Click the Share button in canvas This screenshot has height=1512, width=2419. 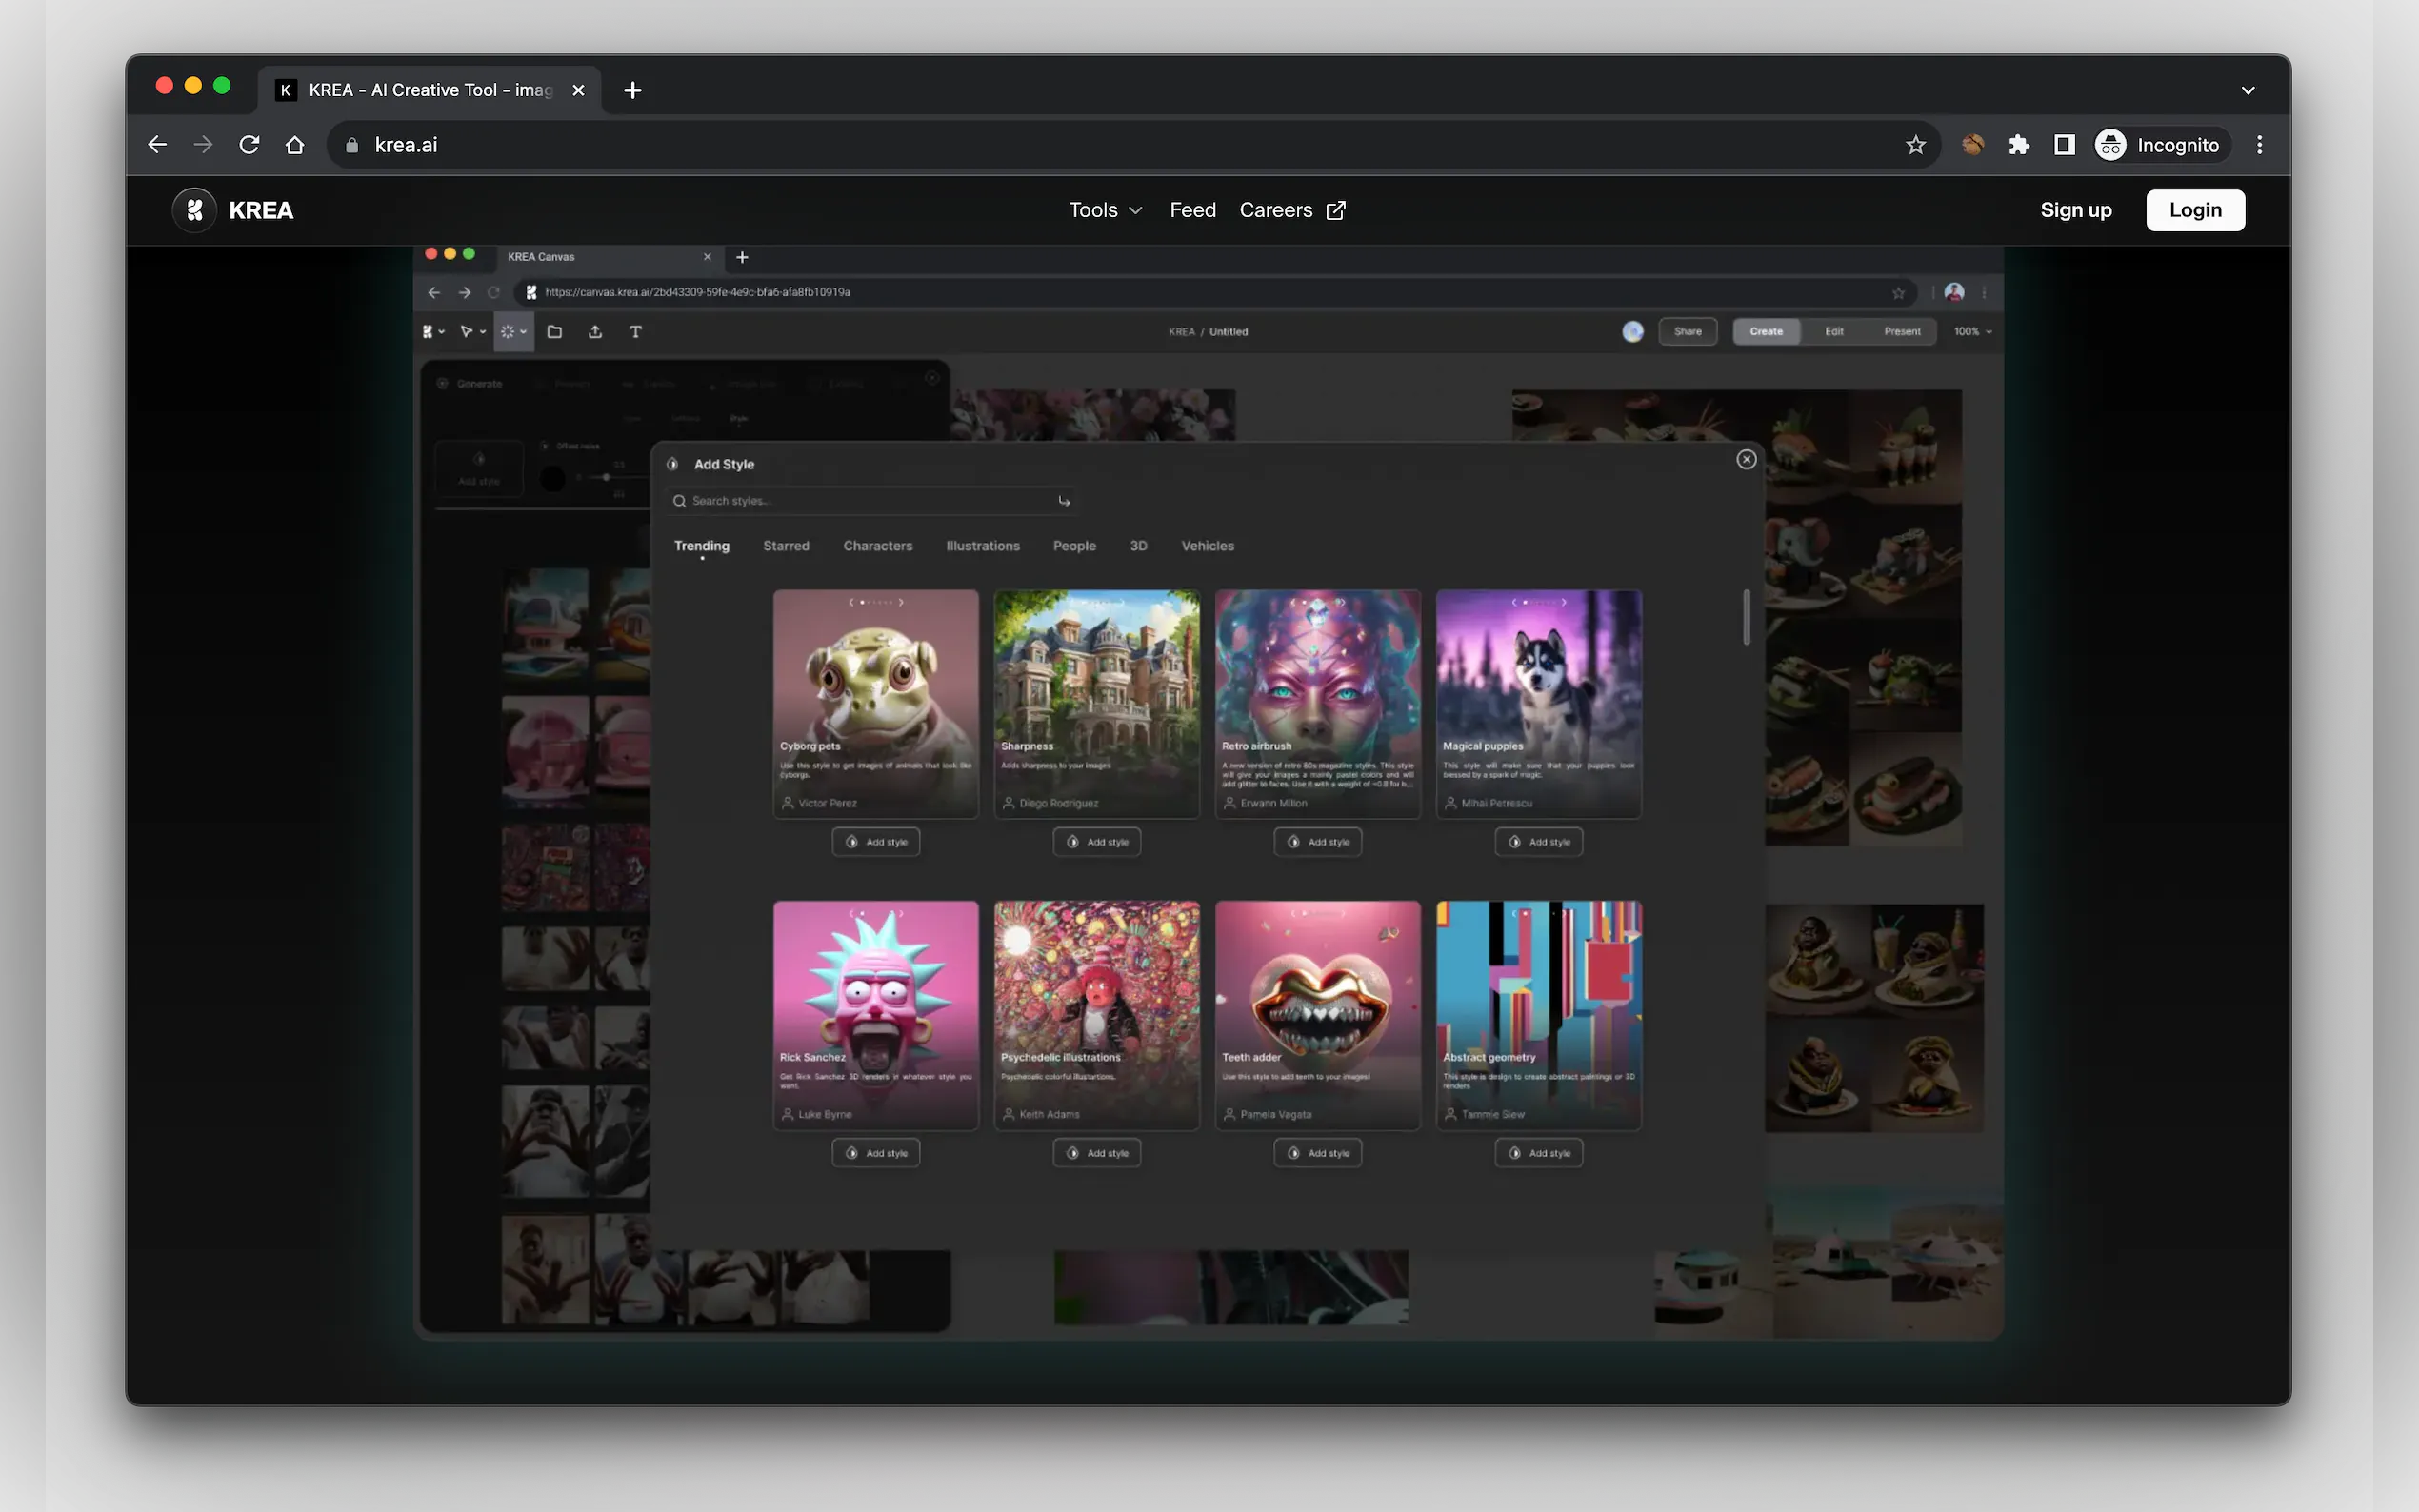point(1687,332)
